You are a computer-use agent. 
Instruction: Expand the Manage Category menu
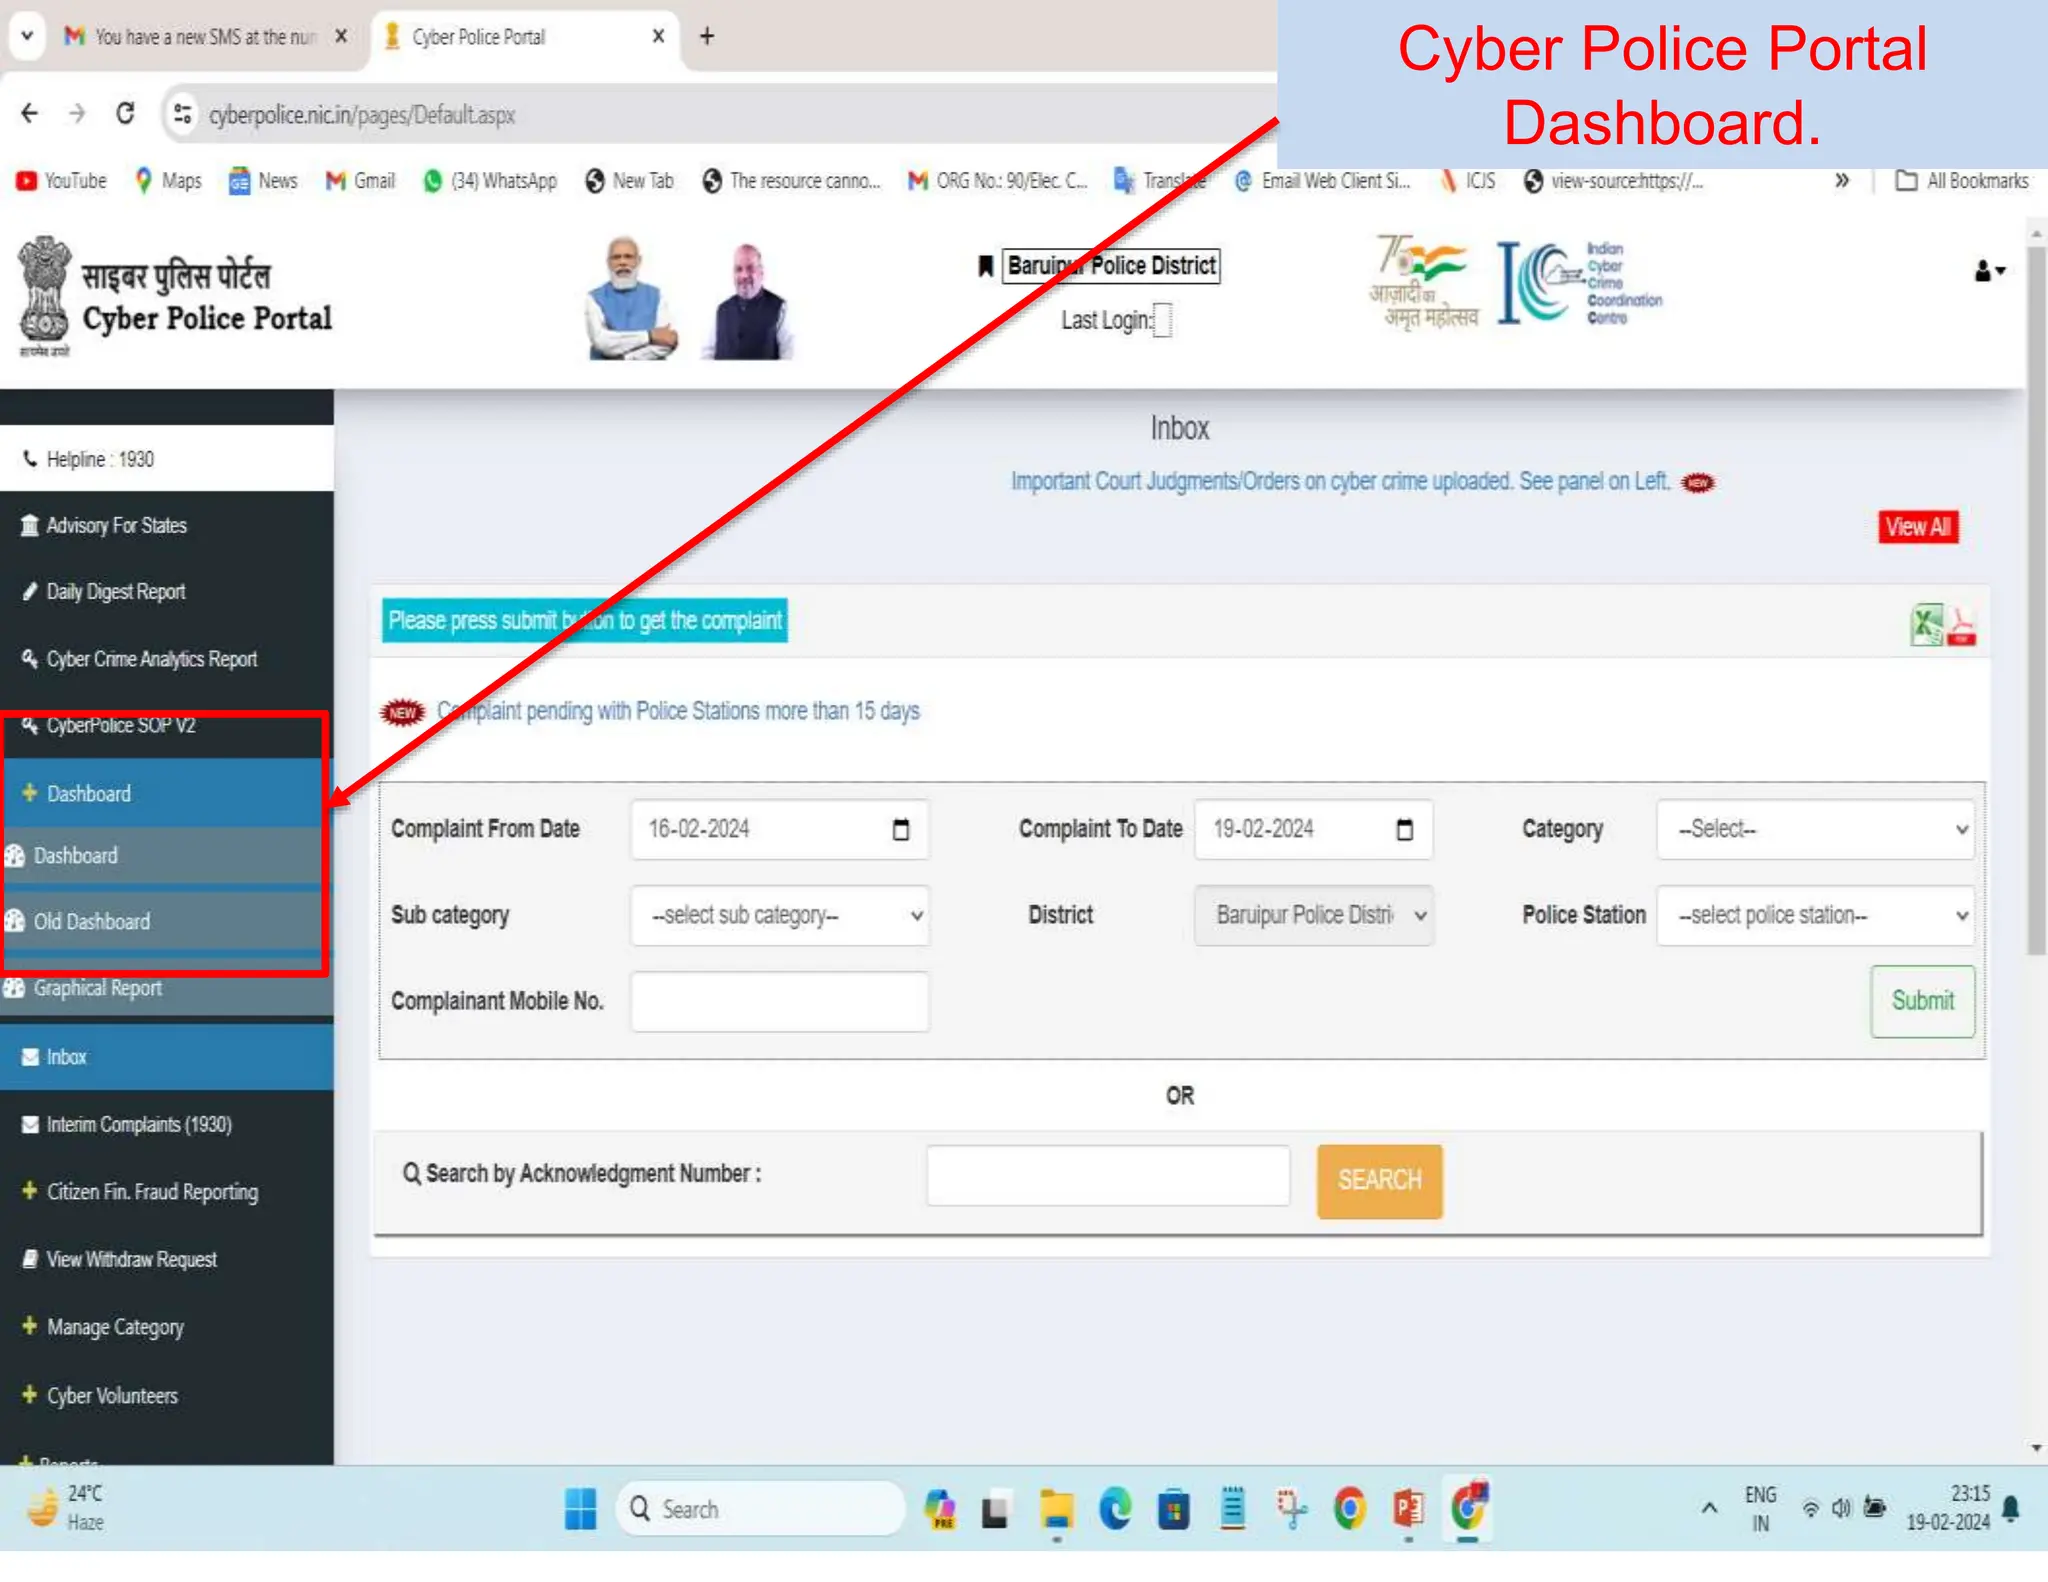click(x=115, y=1327)
